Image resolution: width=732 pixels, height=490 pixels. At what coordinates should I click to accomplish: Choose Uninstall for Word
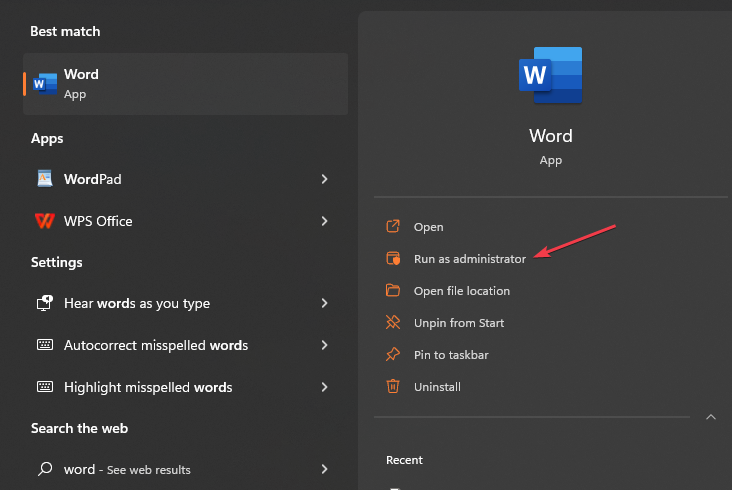pos(437,387)
